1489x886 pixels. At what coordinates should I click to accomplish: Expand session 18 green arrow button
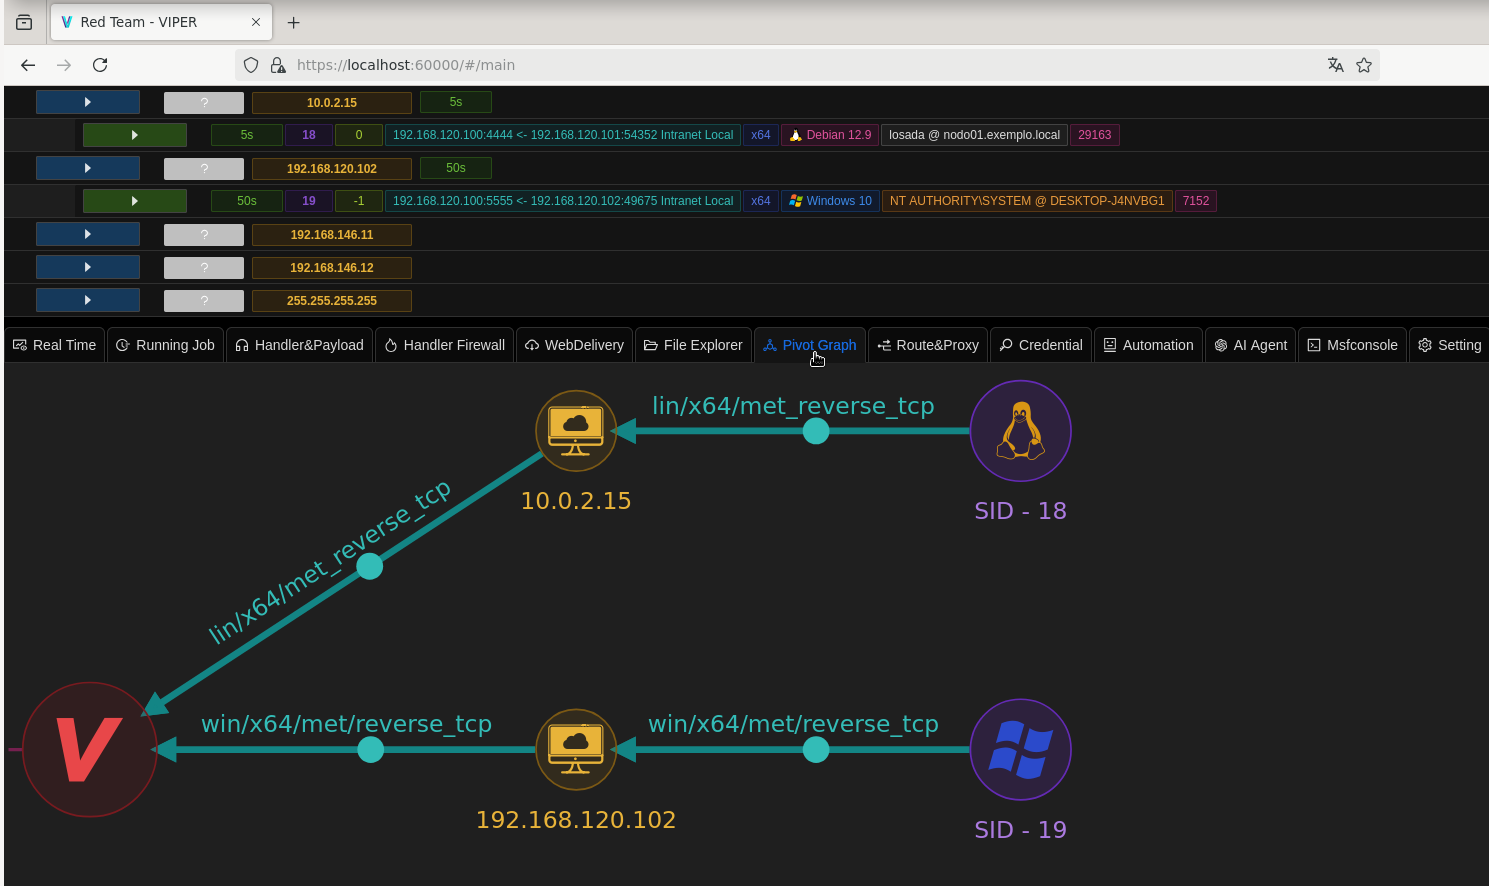tap(135, 135)
